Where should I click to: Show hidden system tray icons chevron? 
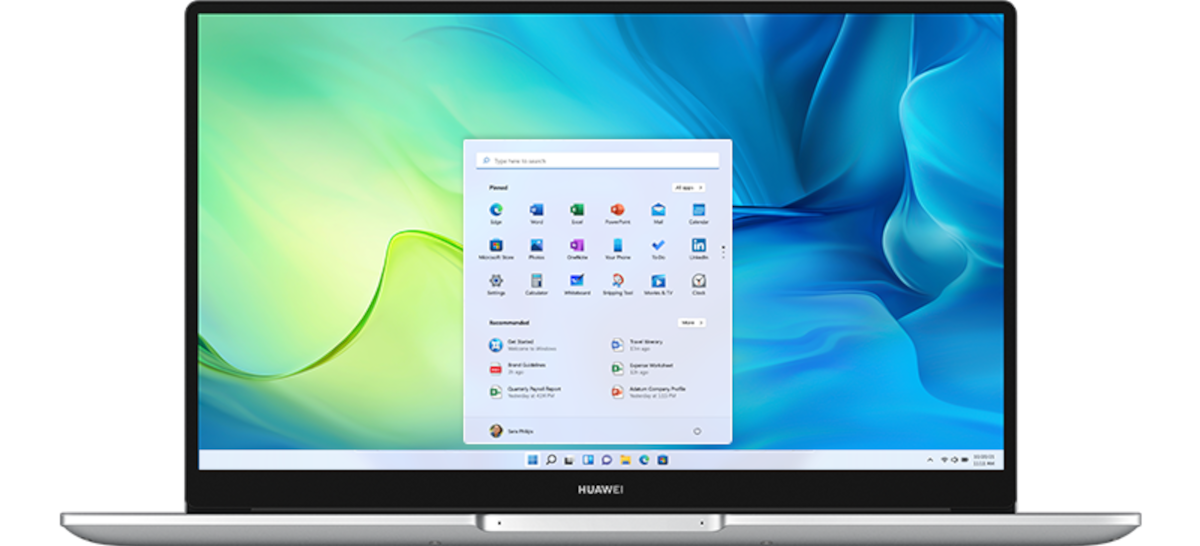click(x=930, y=460)
